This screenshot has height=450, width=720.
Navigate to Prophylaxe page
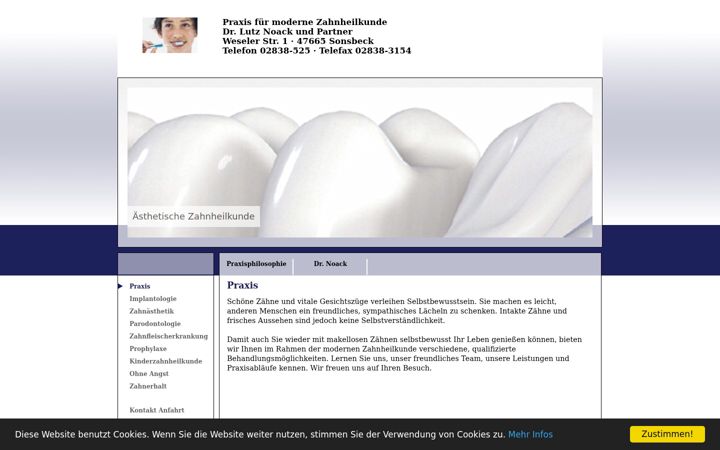pyautogui.click(x=148, y=349)
